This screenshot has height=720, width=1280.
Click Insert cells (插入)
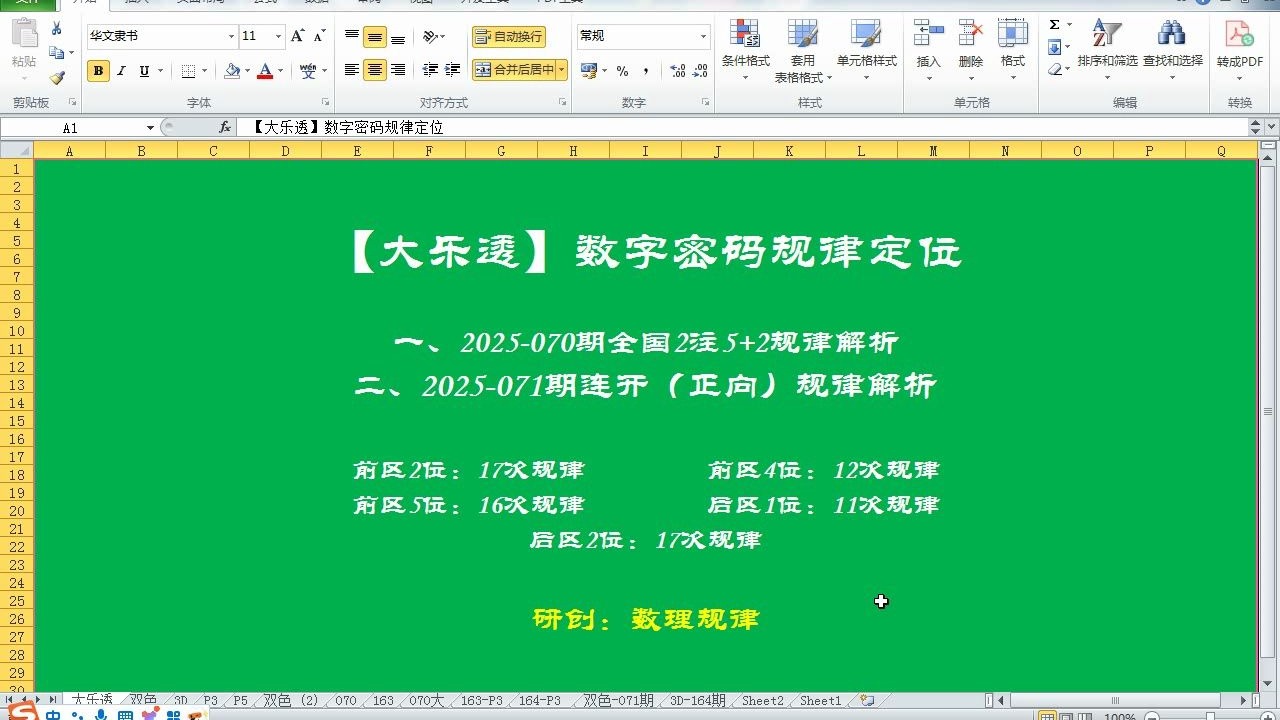click(929, 50)
